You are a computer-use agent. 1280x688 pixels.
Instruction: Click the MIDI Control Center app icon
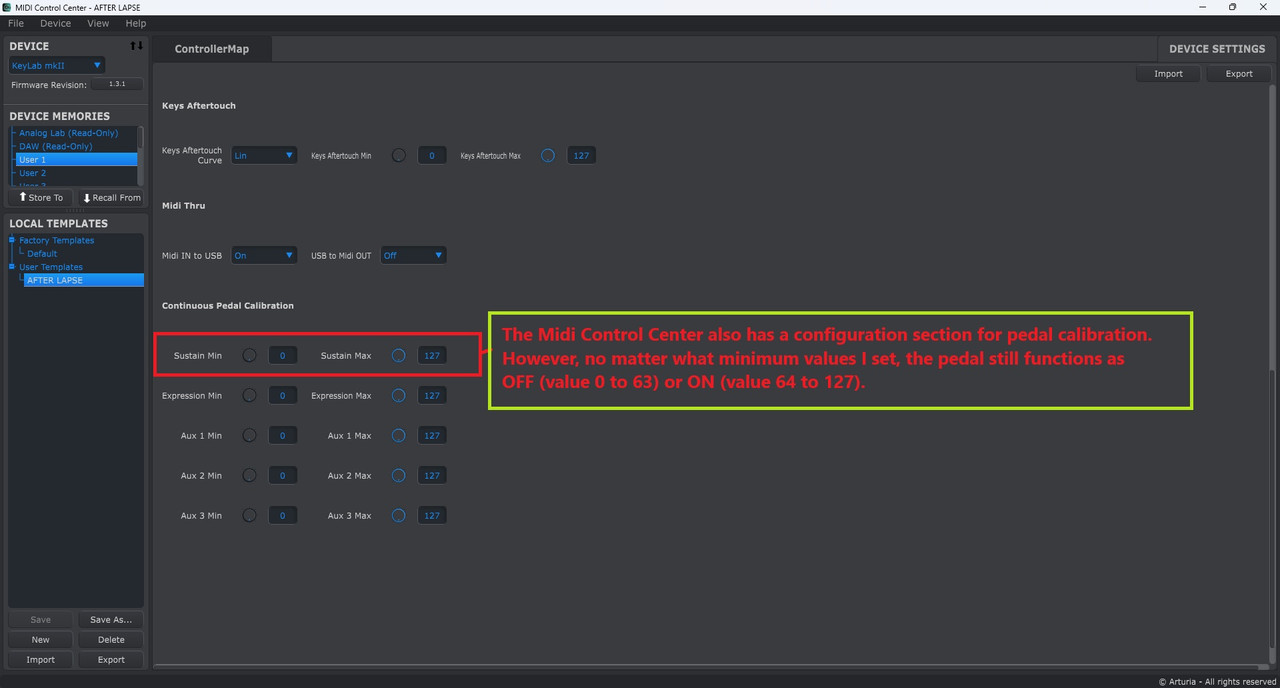pos(7,7)
